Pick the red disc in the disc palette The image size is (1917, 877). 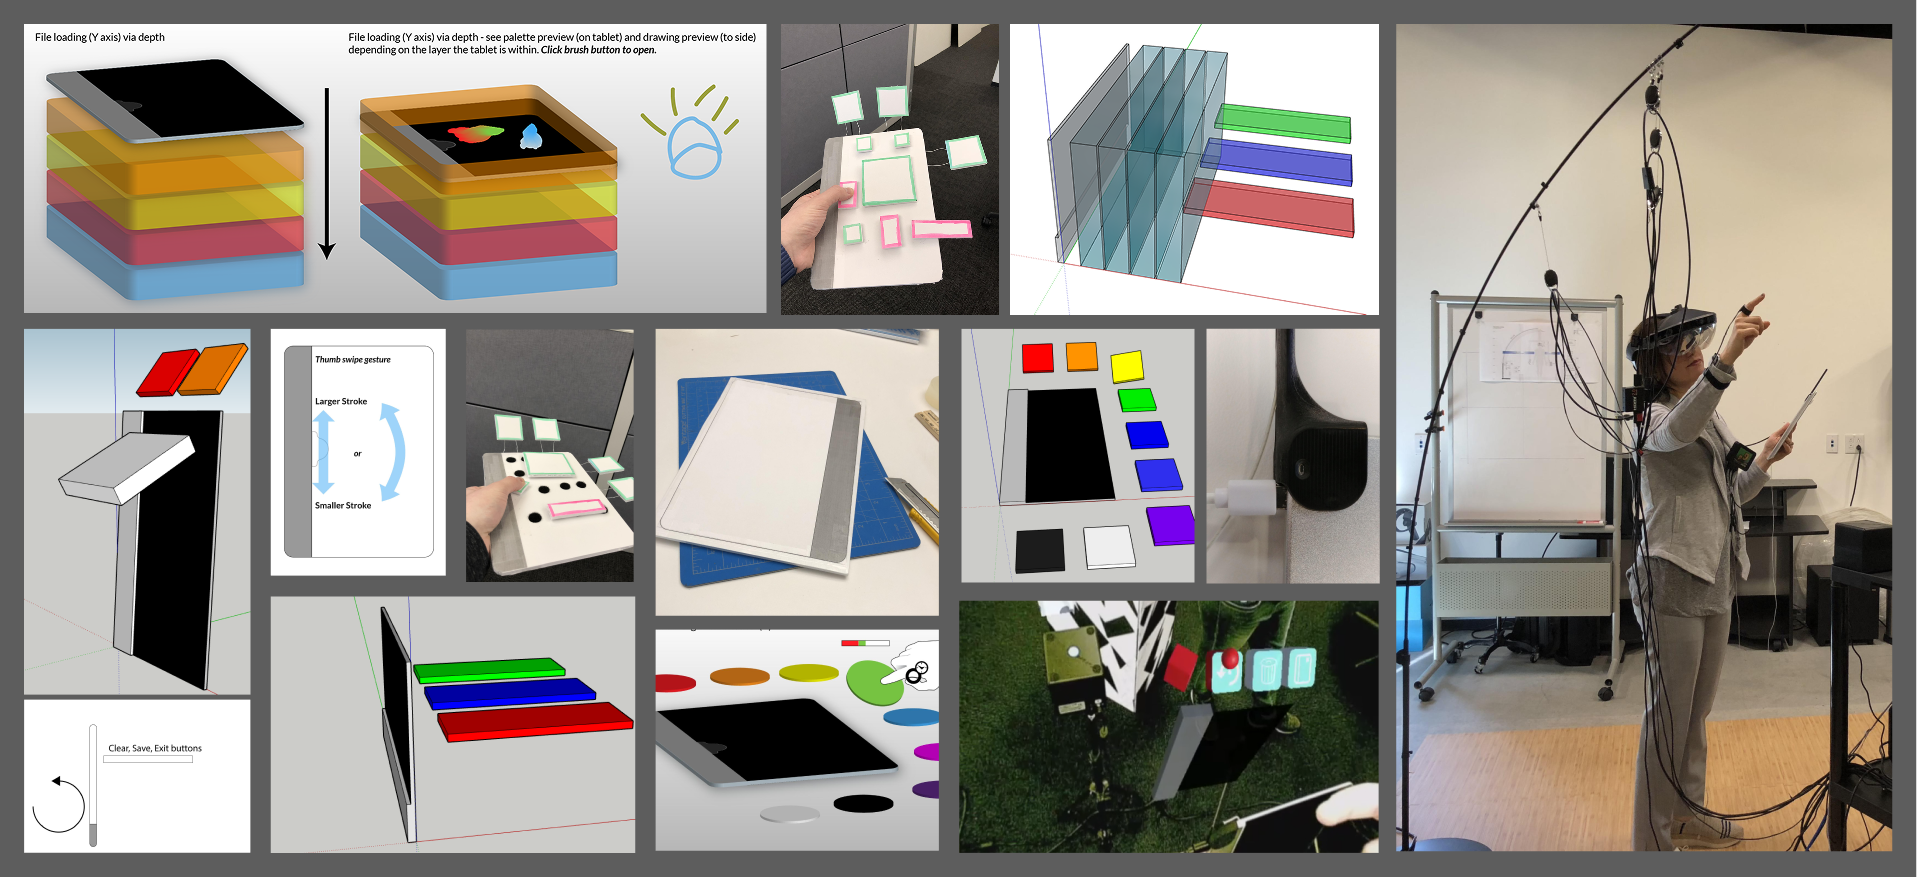pos(675,683)
